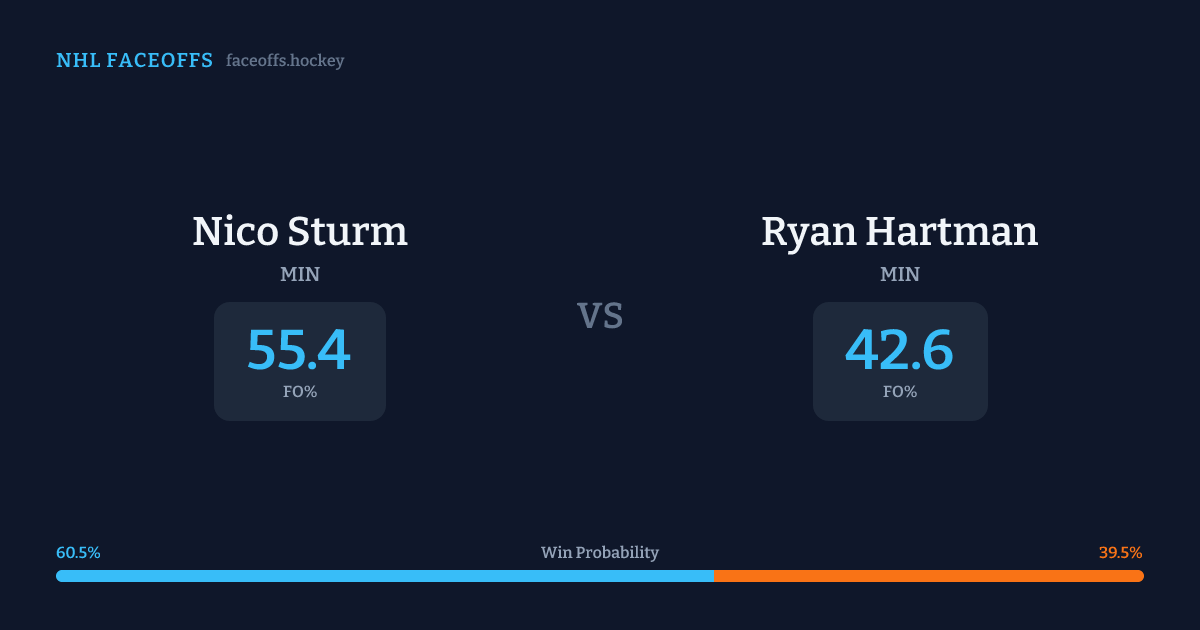Select the Ryan Hartman player name
This screenshot has width=1200, height=630.
899,231
